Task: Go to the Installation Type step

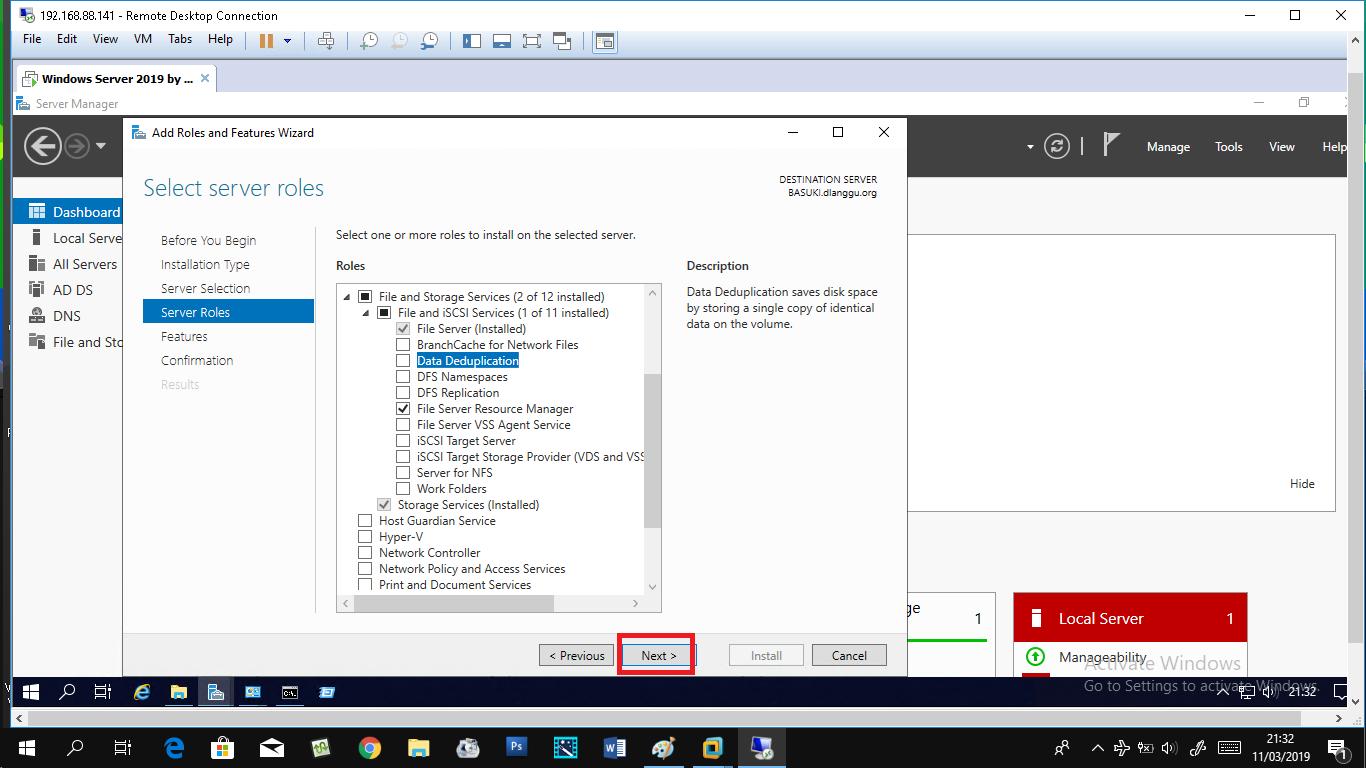Action: 206,265
